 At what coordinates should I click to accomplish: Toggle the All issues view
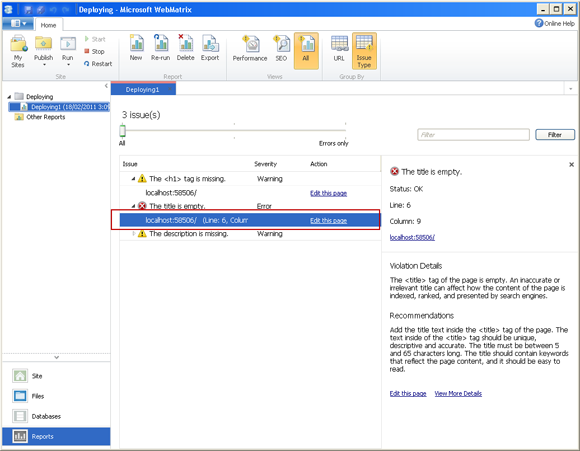coord(306,51)
